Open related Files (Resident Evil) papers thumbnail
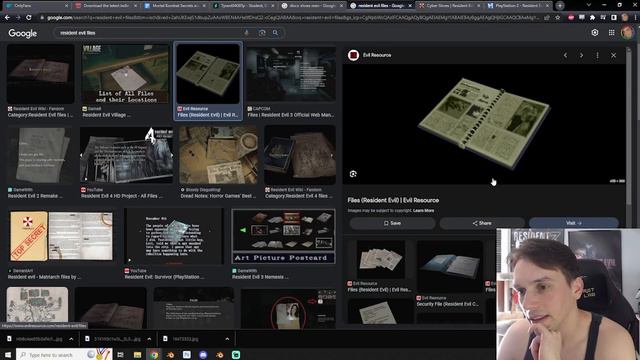The height and width of the screenshot is (360, 640). tap(381, 260)
